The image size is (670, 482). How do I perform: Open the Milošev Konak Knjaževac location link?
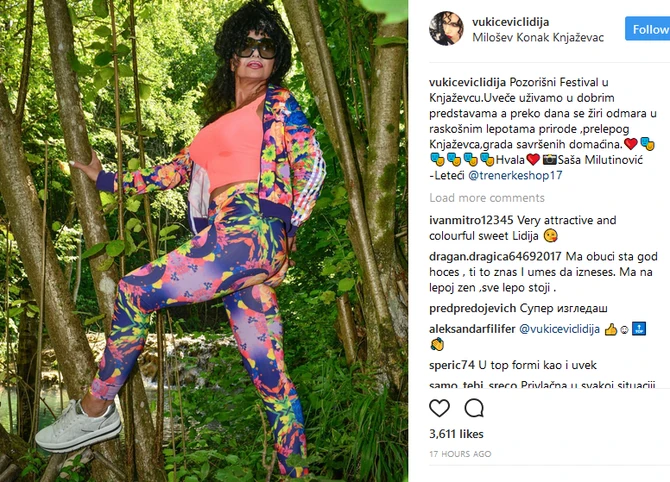point(538,38)
